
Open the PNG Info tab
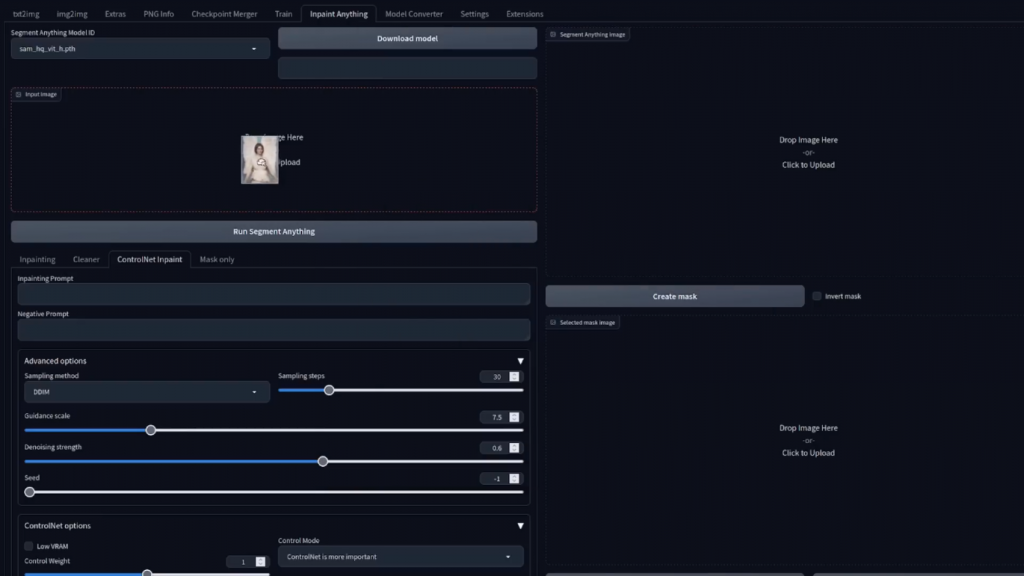click(x=159, y=14)
